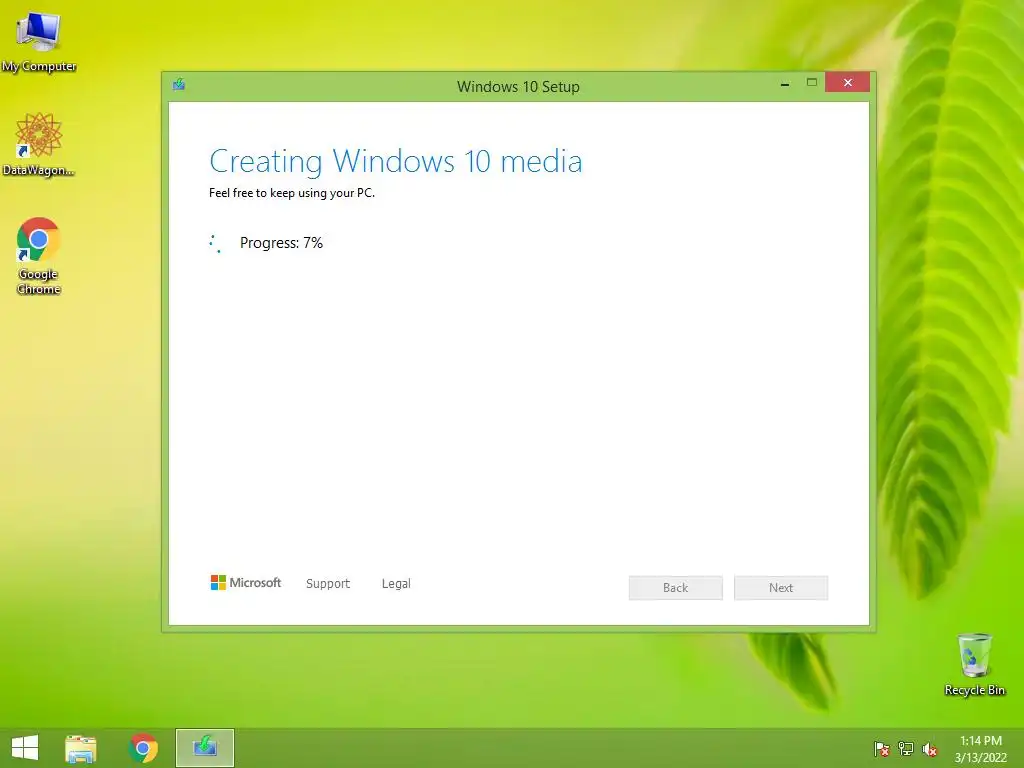Click the Next button
Viewport: 1024px width, 768px height.
point(781,588)
